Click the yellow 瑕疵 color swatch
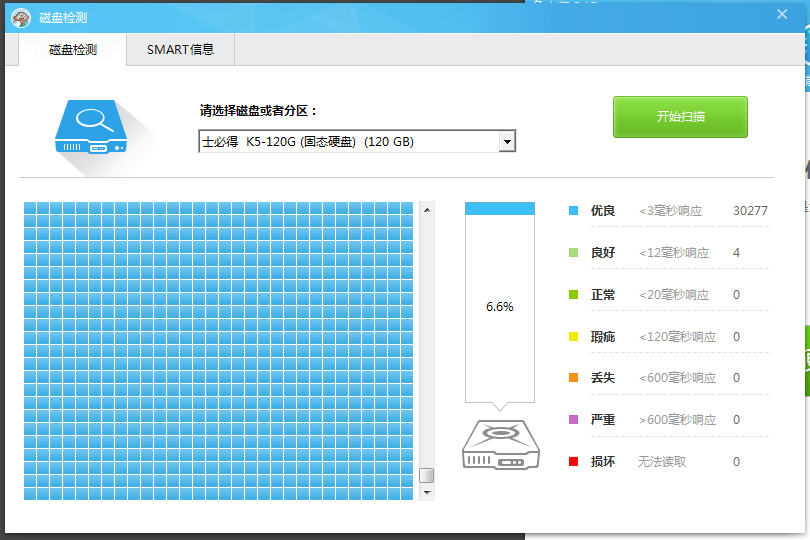 (573, 337)
